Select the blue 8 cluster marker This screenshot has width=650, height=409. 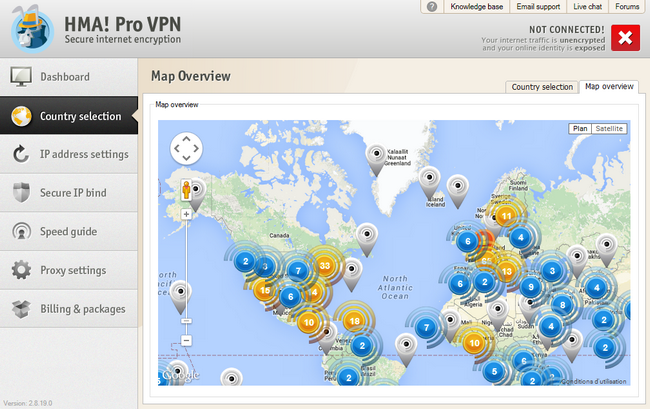click(x=563, y=305)
